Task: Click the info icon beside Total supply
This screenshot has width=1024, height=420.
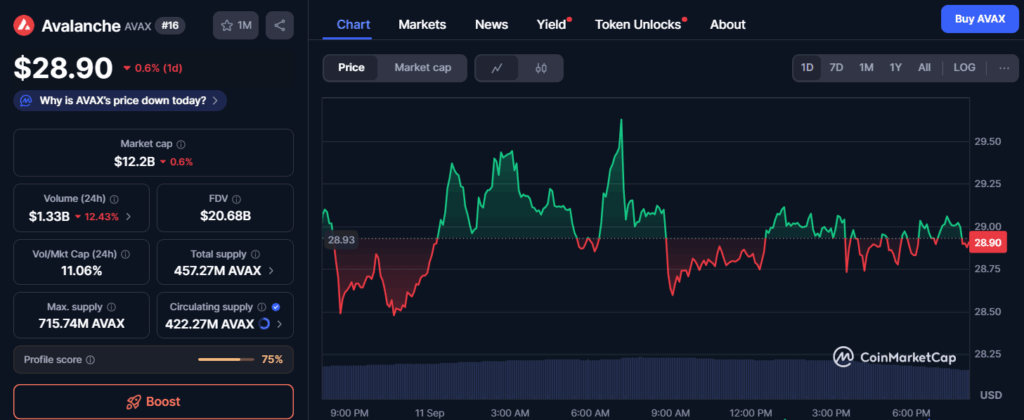Action: [x=255, y=254]
